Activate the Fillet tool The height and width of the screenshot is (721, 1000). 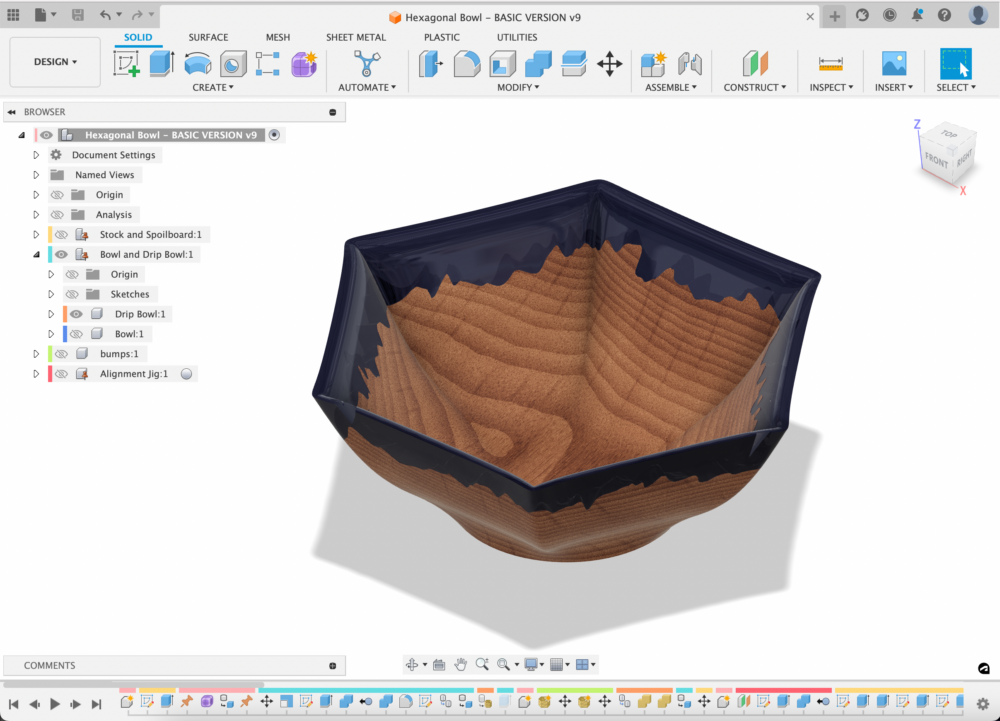coord(467,64)
